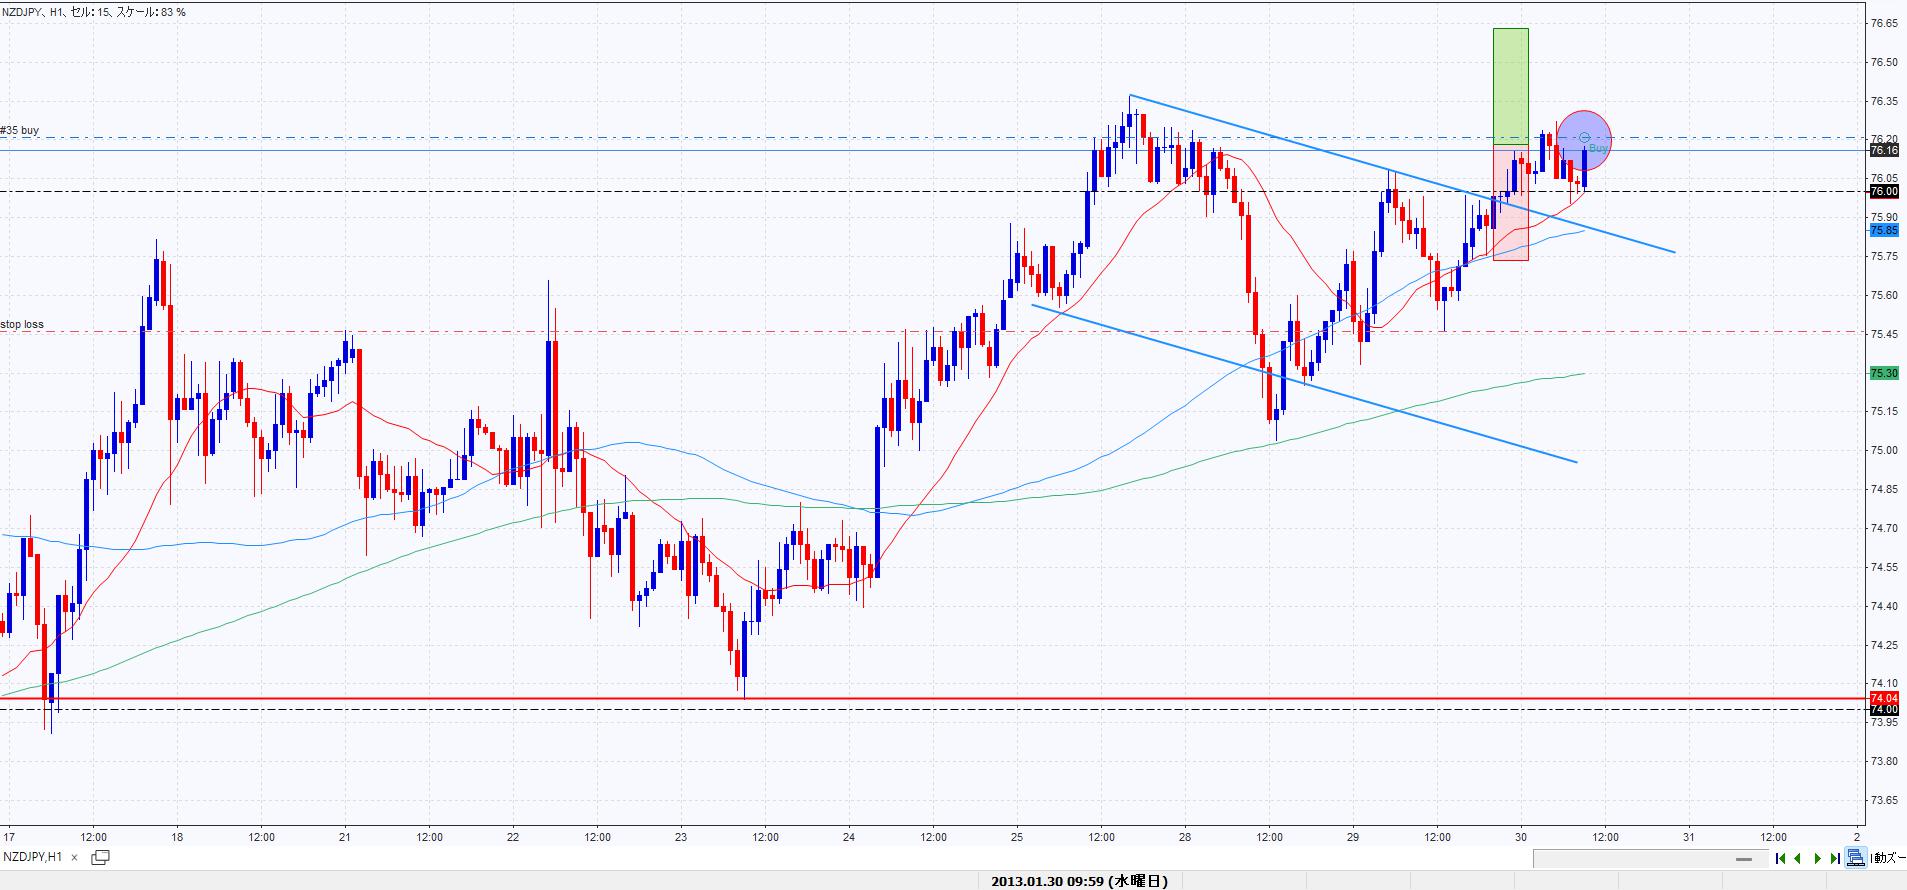This screenshot has height=890, width=1907.
Task: Skip to the last bar of the chart
Action: [1835, 858]
